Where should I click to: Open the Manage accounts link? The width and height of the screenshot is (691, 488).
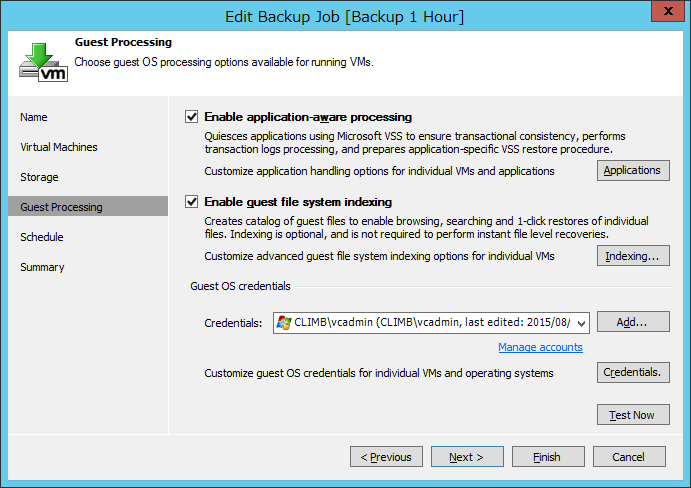click(x=540, y=347)
